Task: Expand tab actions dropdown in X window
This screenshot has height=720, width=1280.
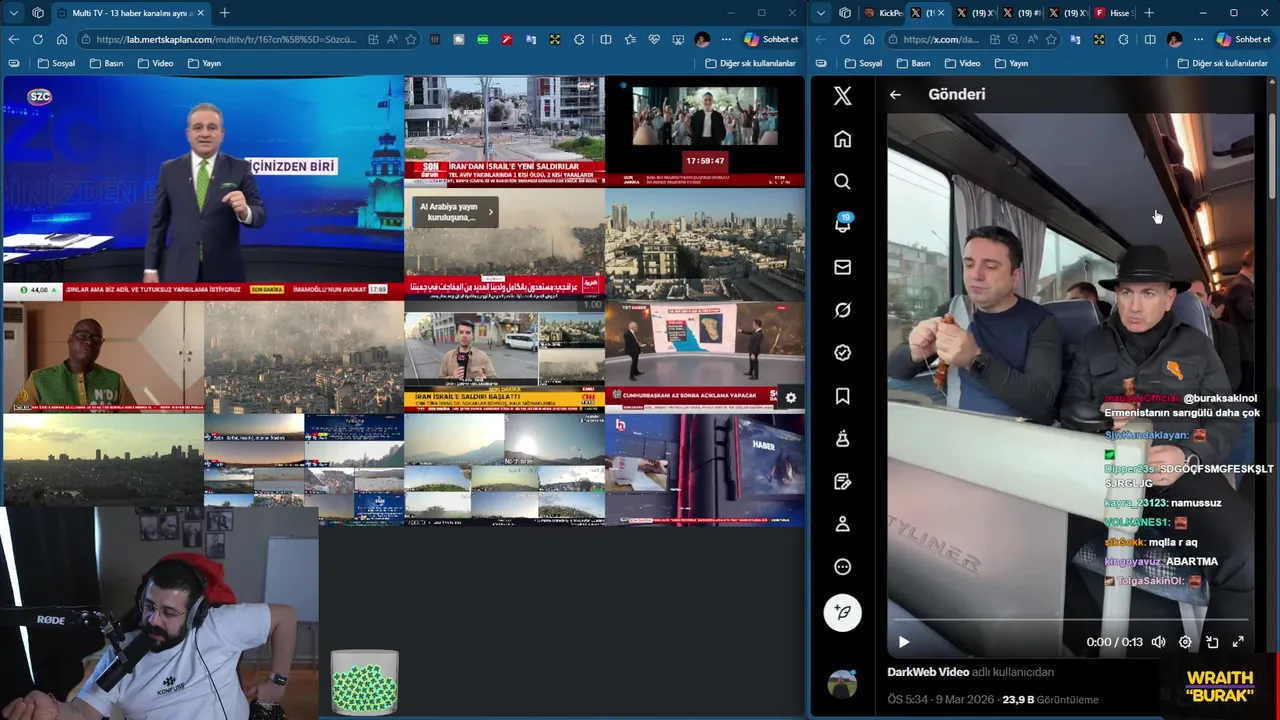Action: (821, 13)
